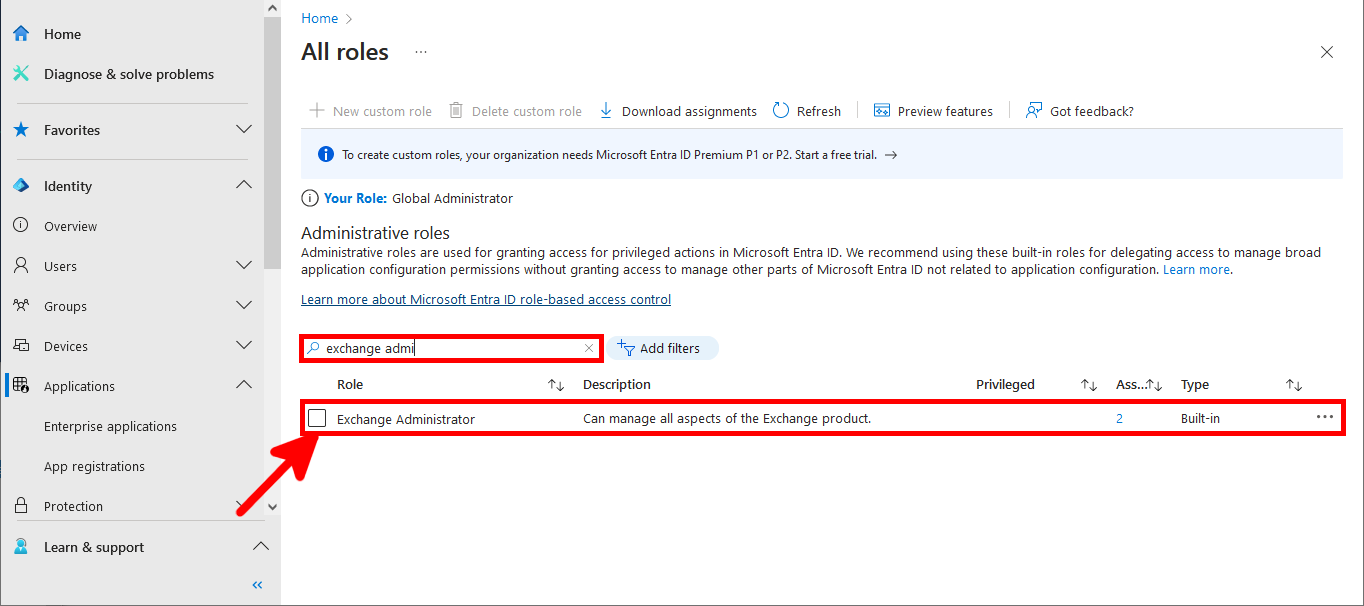Click the Groups icon in sidebar
The height and width of the screenshot is (606, 1364).
coord(20,305)
